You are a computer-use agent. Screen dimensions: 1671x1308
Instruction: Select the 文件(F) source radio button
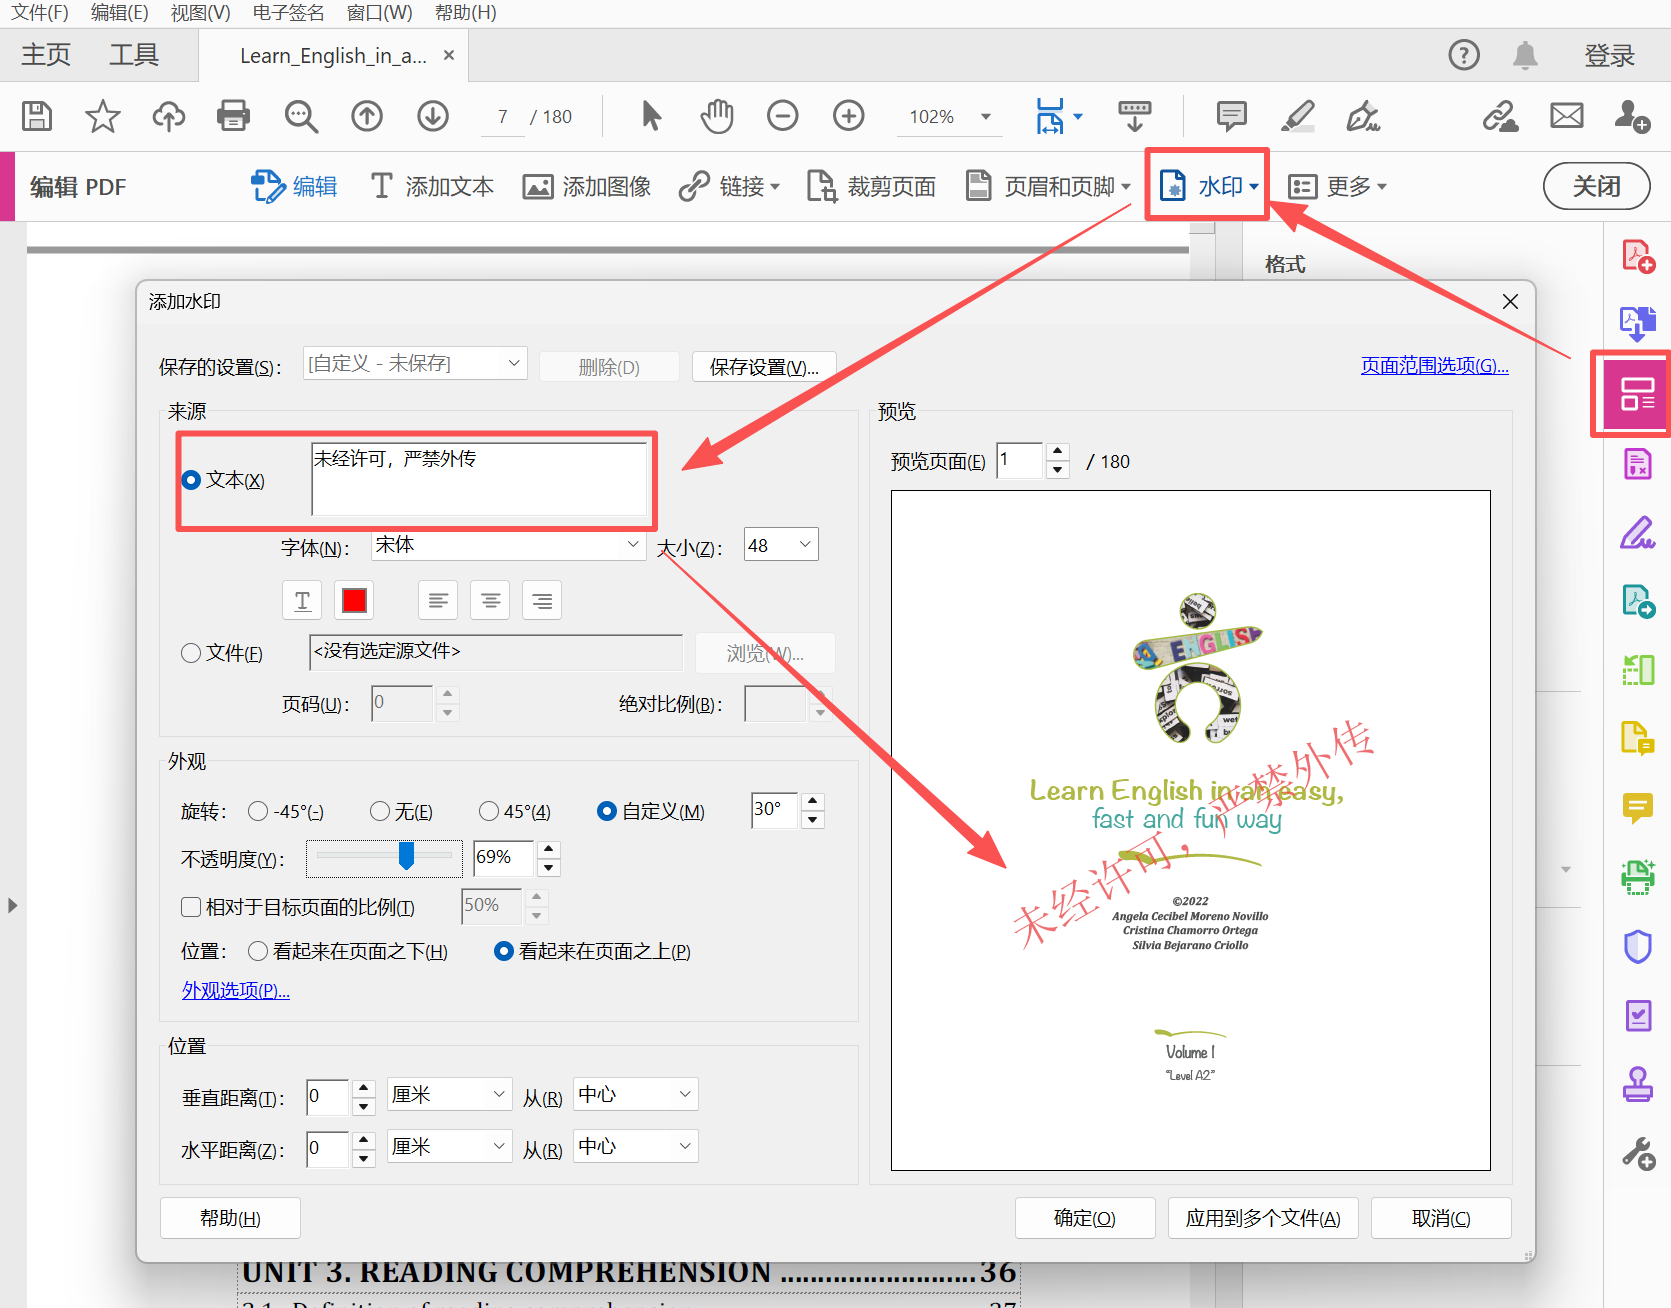point(191,652)
